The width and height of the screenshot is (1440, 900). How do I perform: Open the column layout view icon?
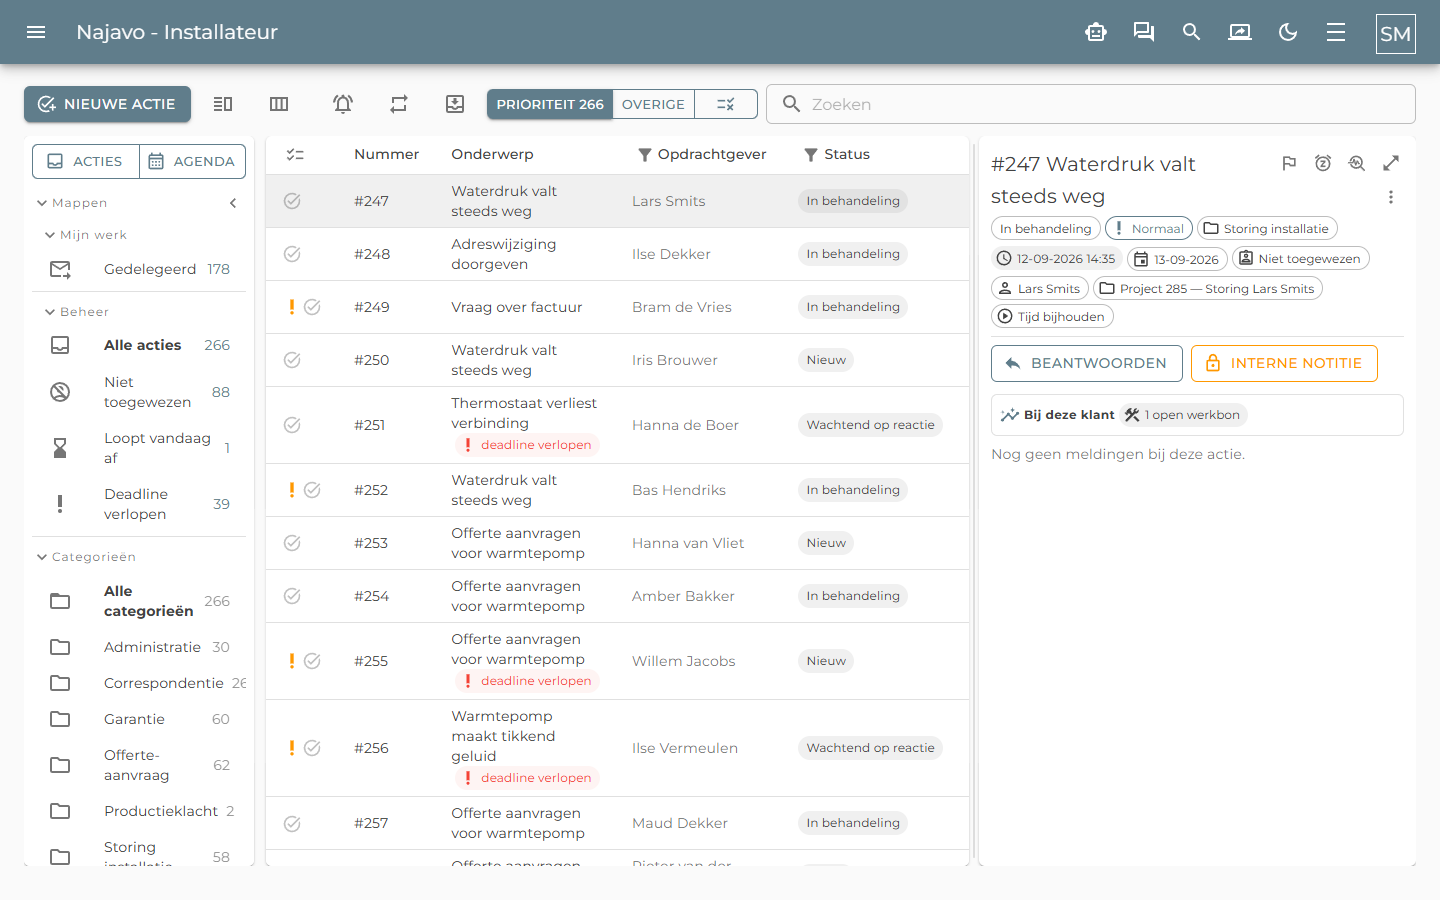coord(279,104)
